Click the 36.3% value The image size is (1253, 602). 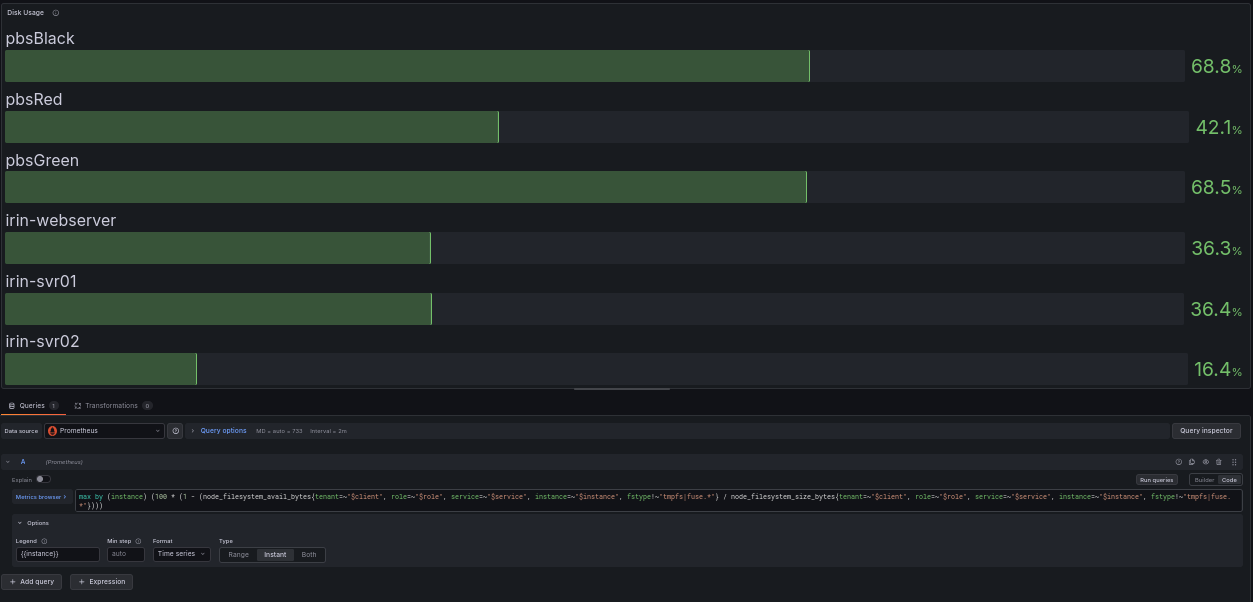click(x=1216, y=249)
